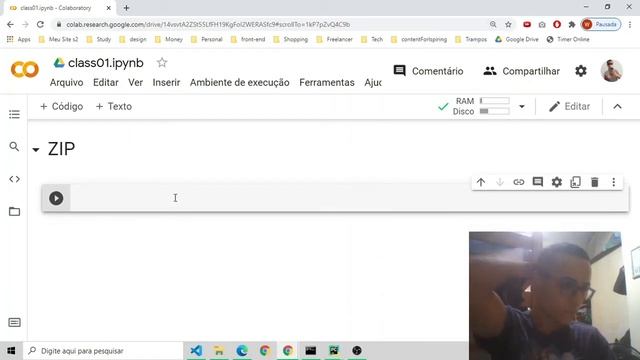Click the Windows taskbar search box
The height and width of the screenshot is (360, 640).
click(x=103, y=351)
